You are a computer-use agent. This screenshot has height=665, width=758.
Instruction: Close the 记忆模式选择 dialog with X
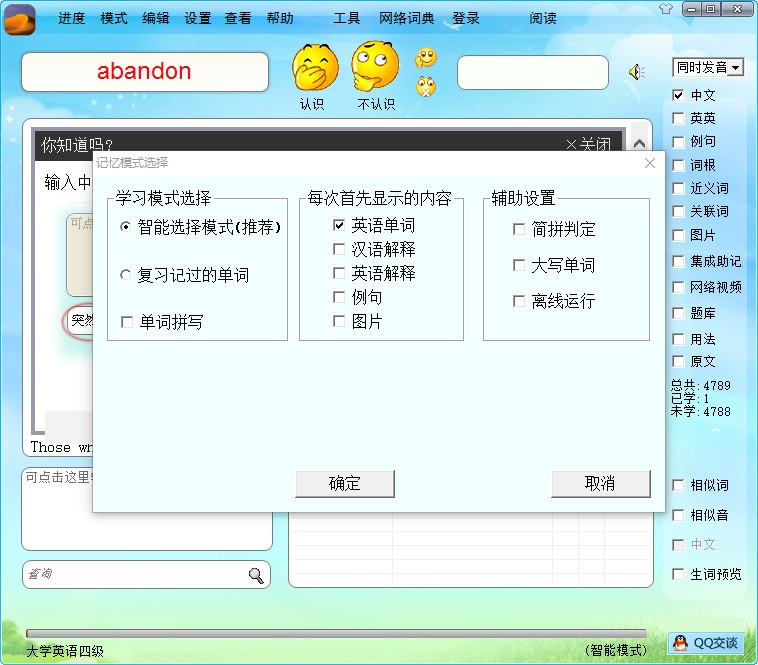[x=650, y=163]
